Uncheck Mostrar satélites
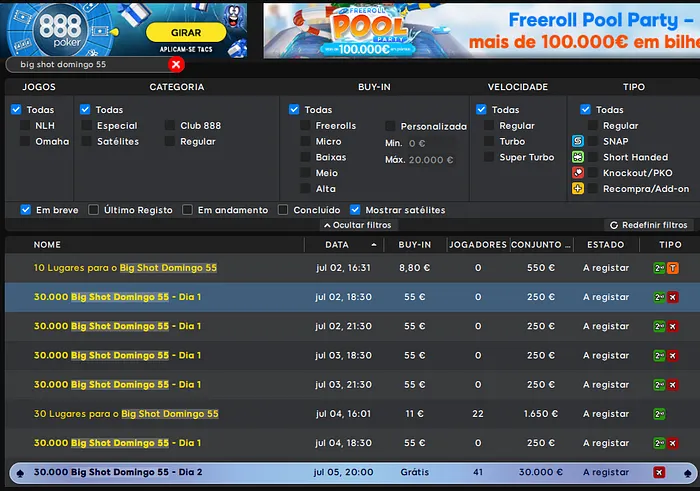700x491 pixels. click(x=355, y=210)
